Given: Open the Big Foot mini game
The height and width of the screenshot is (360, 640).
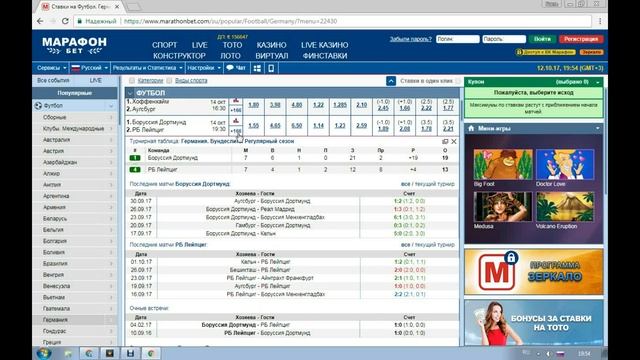Looking at the screenshot, I should pyautogui.click(x=503, y=164).
